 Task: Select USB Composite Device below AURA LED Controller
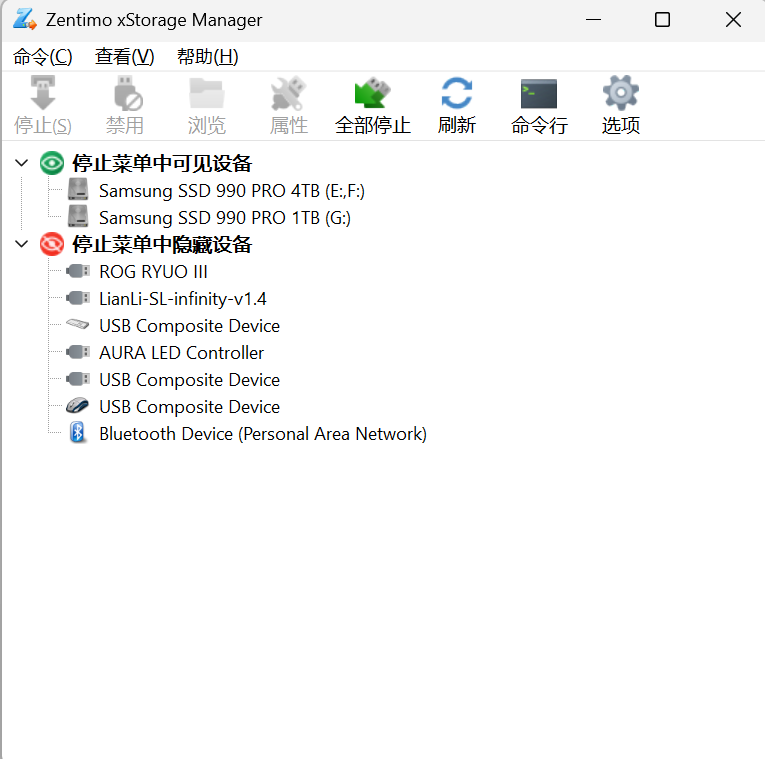189,380
